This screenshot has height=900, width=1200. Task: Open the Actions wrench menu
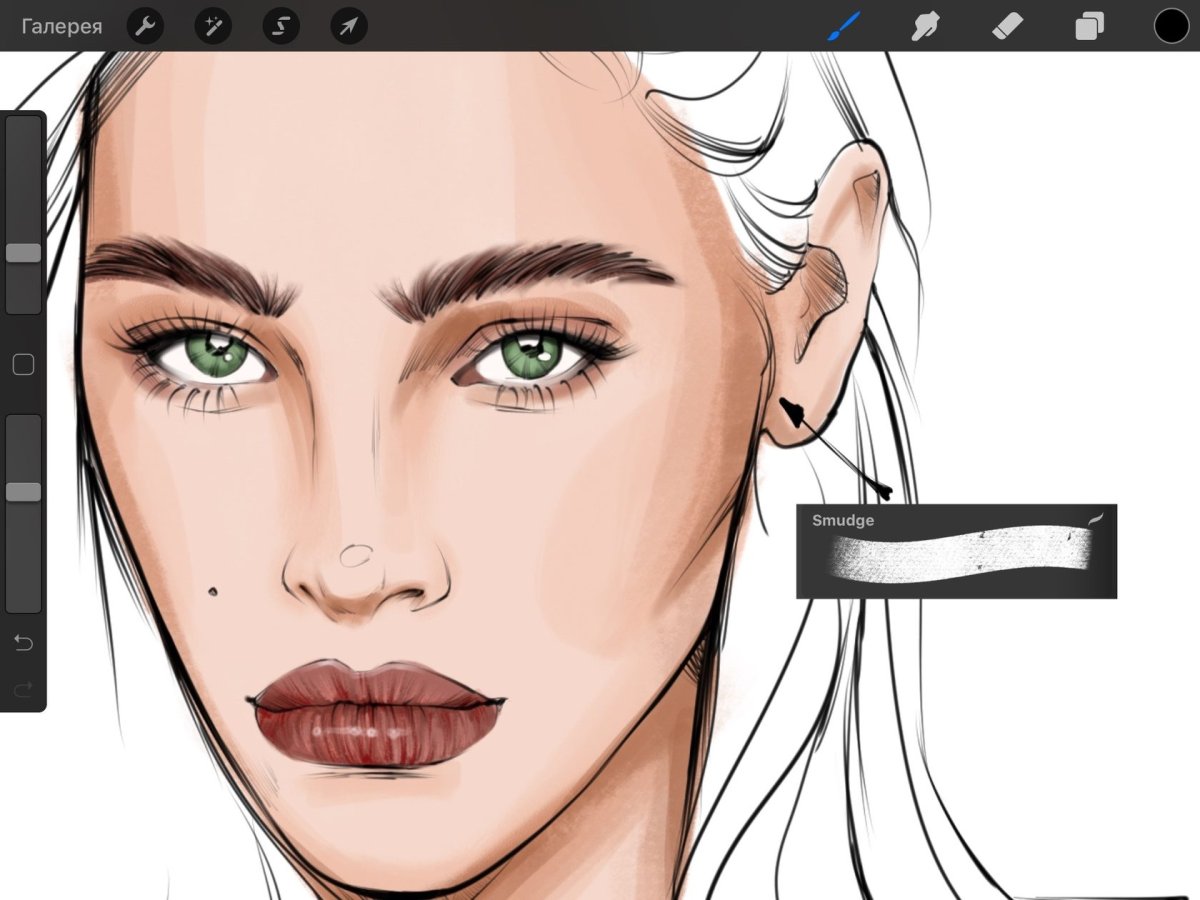[145, 27]
